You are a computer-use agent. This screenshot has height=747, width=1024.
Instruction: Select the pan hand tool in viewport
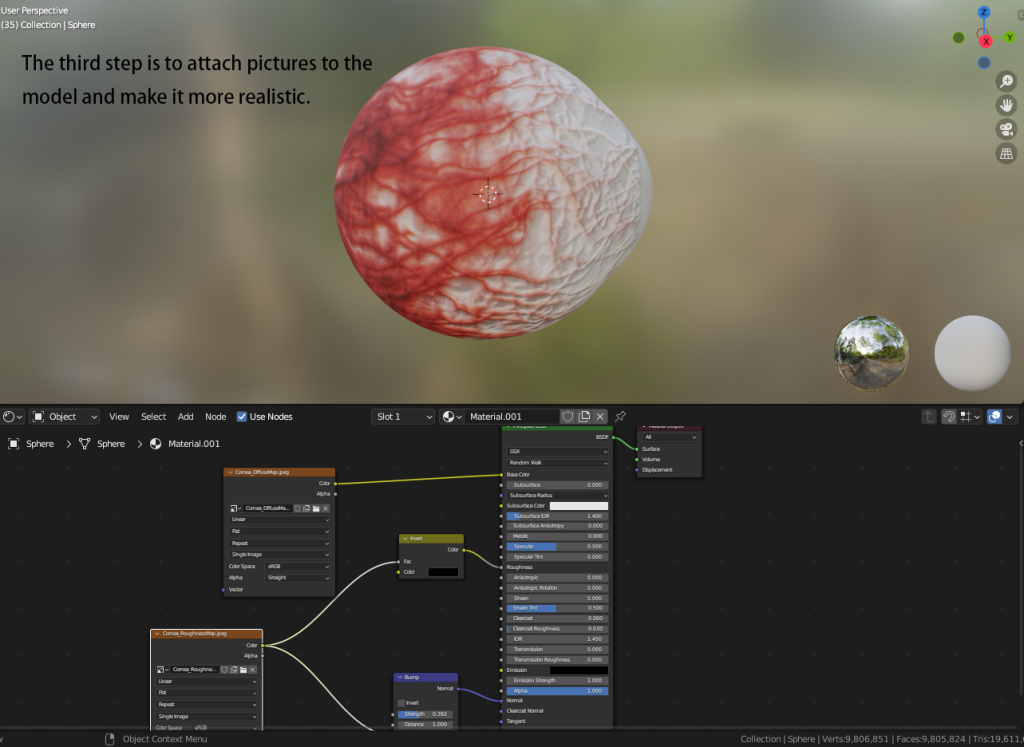tap(1006, 105)
